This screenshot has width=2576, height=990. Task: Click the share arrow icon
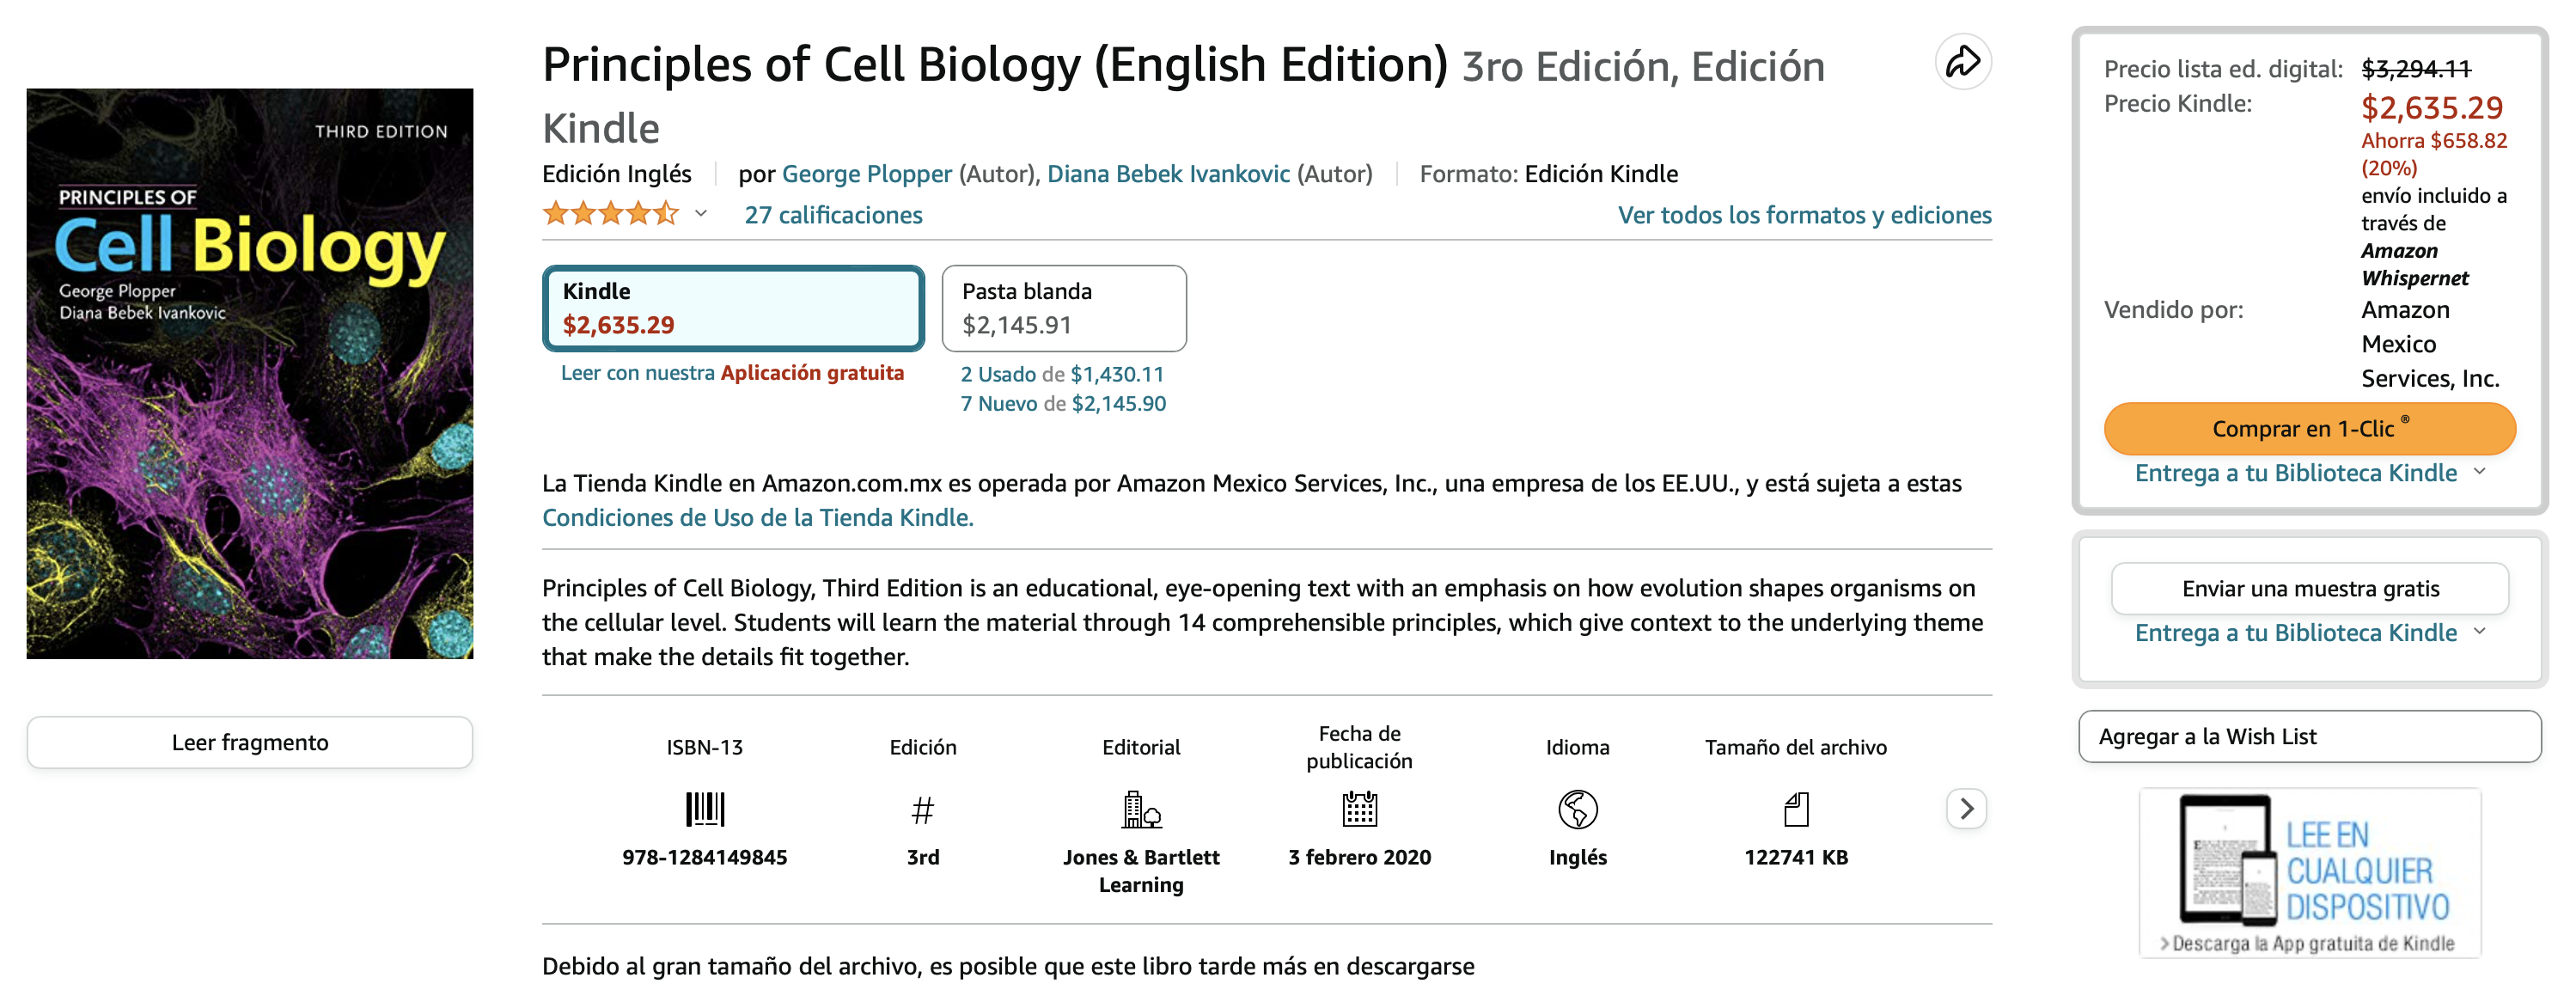1962,62
